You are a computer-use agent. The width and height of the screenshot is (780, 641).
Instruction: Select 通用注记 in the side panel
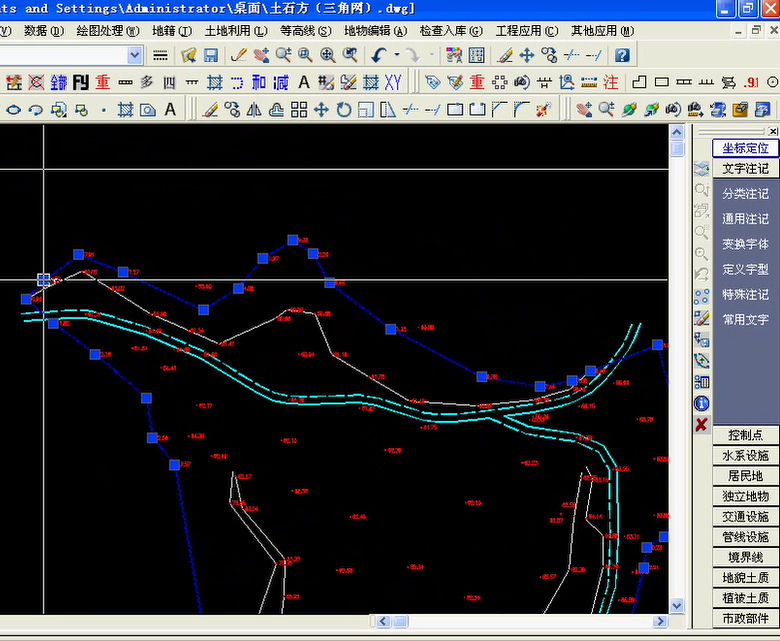point(745,219)
